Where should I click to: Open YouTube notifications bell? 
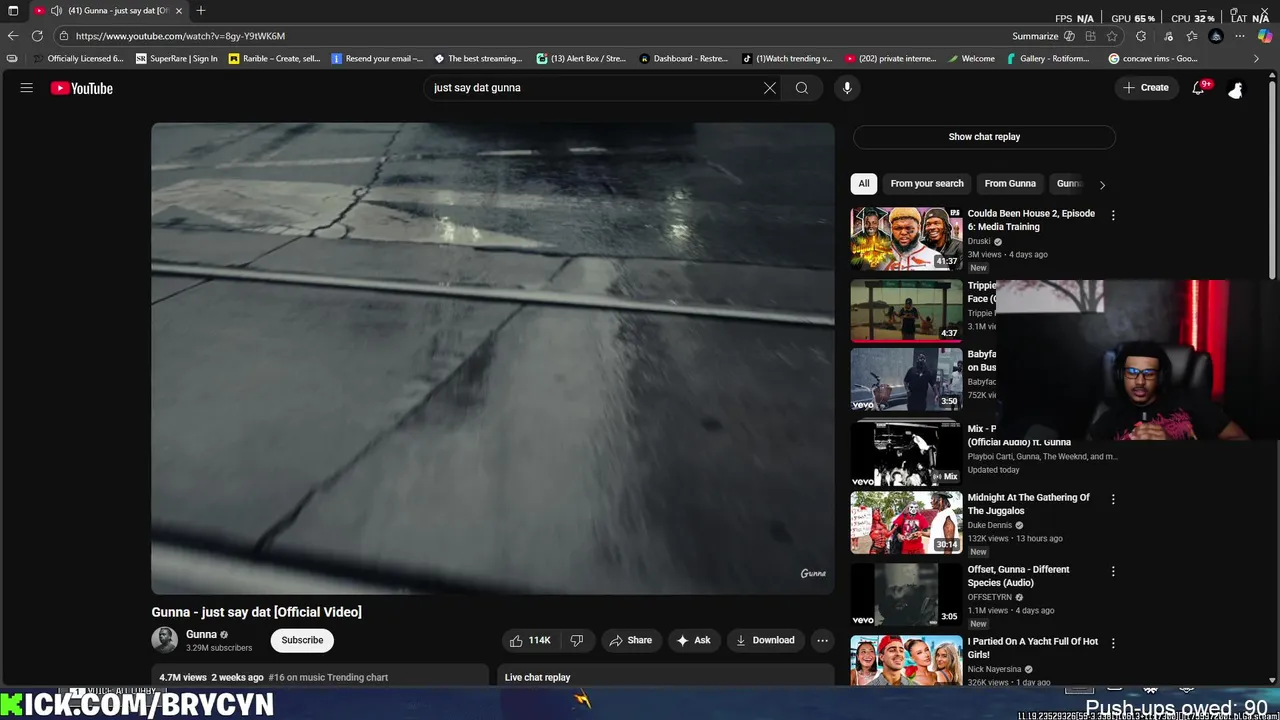1199,88
